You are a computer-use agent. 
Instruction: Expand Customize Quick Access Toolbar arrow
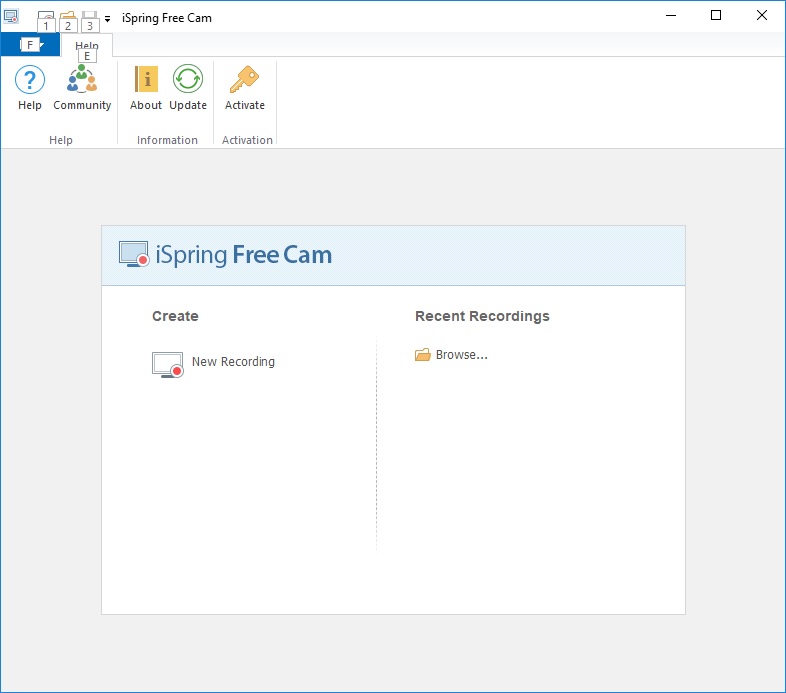[108, 18]
